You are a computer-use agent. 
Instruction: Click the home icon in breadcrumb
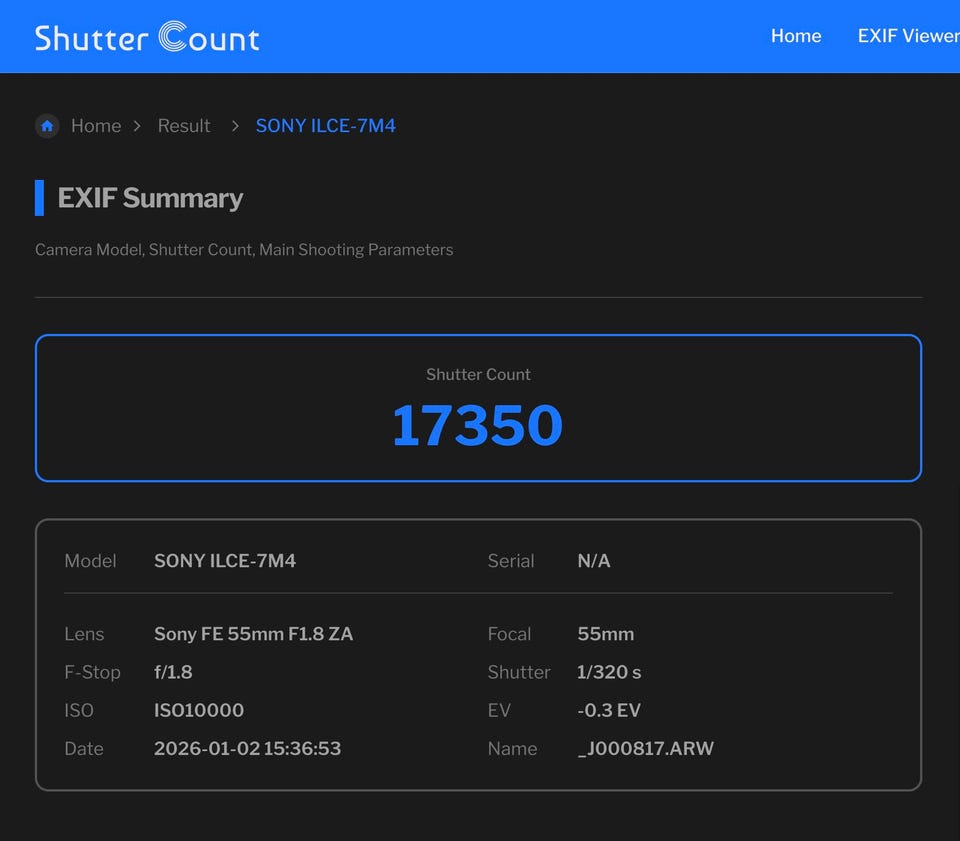(47, 126)
